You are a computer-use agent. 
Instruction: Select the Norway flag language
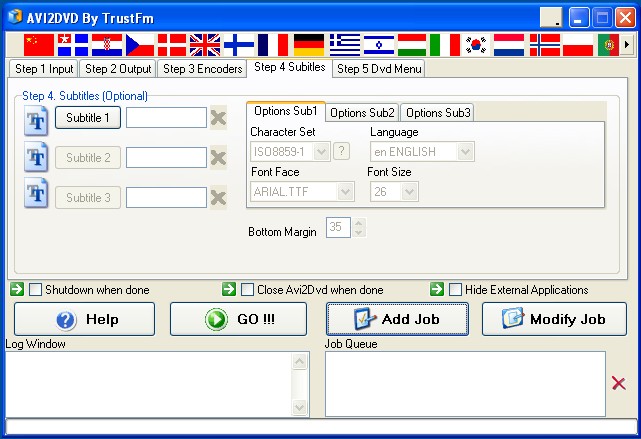545,45
